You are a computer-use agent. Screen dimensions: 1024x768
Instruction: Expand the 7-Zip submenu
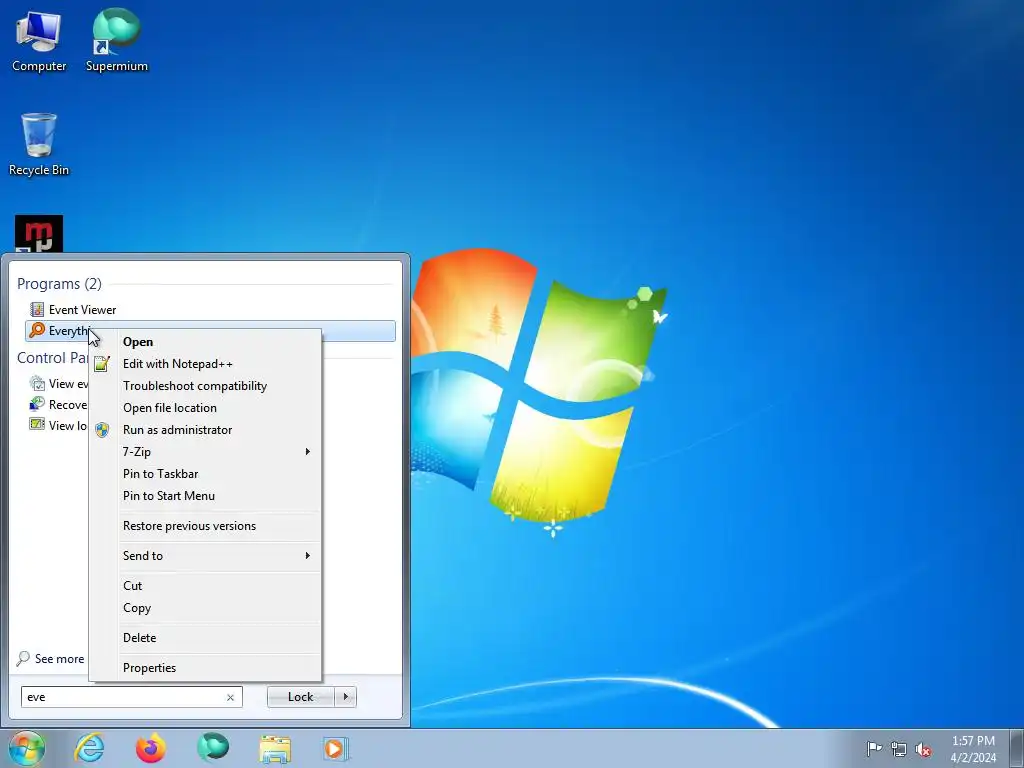205,452
